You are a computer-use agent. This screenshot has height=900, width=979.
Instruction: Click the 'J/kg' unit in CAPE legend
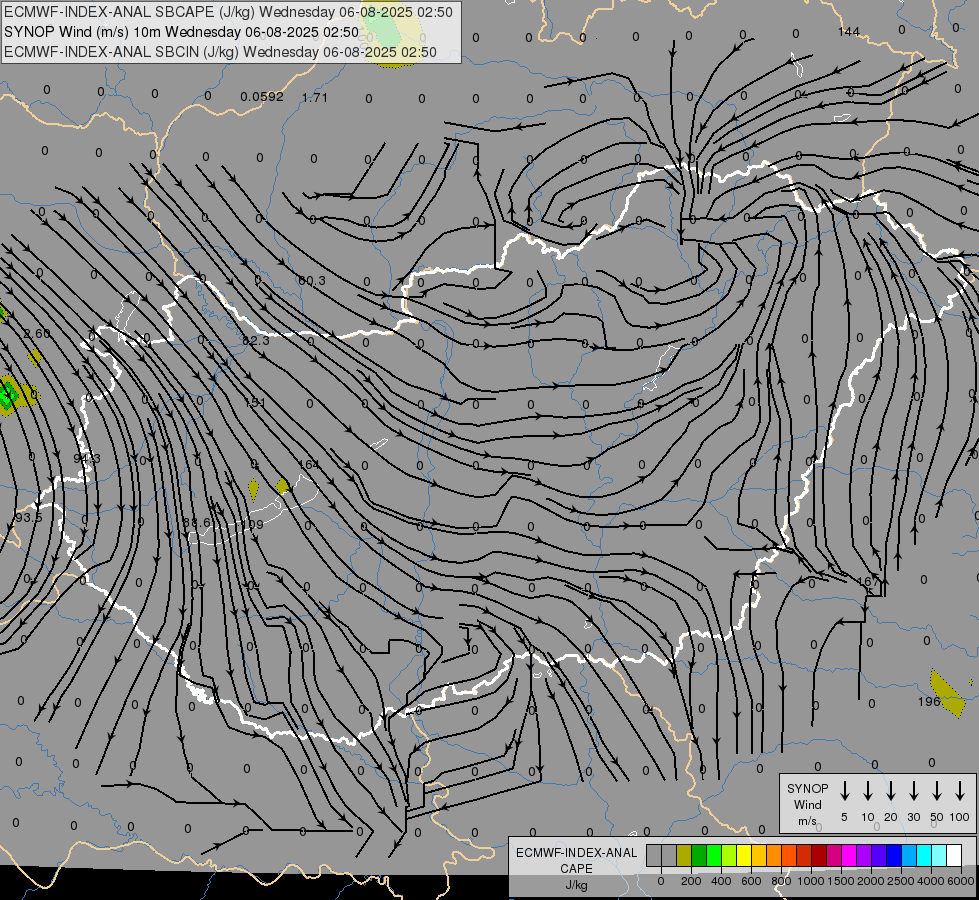(x=576, y=885)
